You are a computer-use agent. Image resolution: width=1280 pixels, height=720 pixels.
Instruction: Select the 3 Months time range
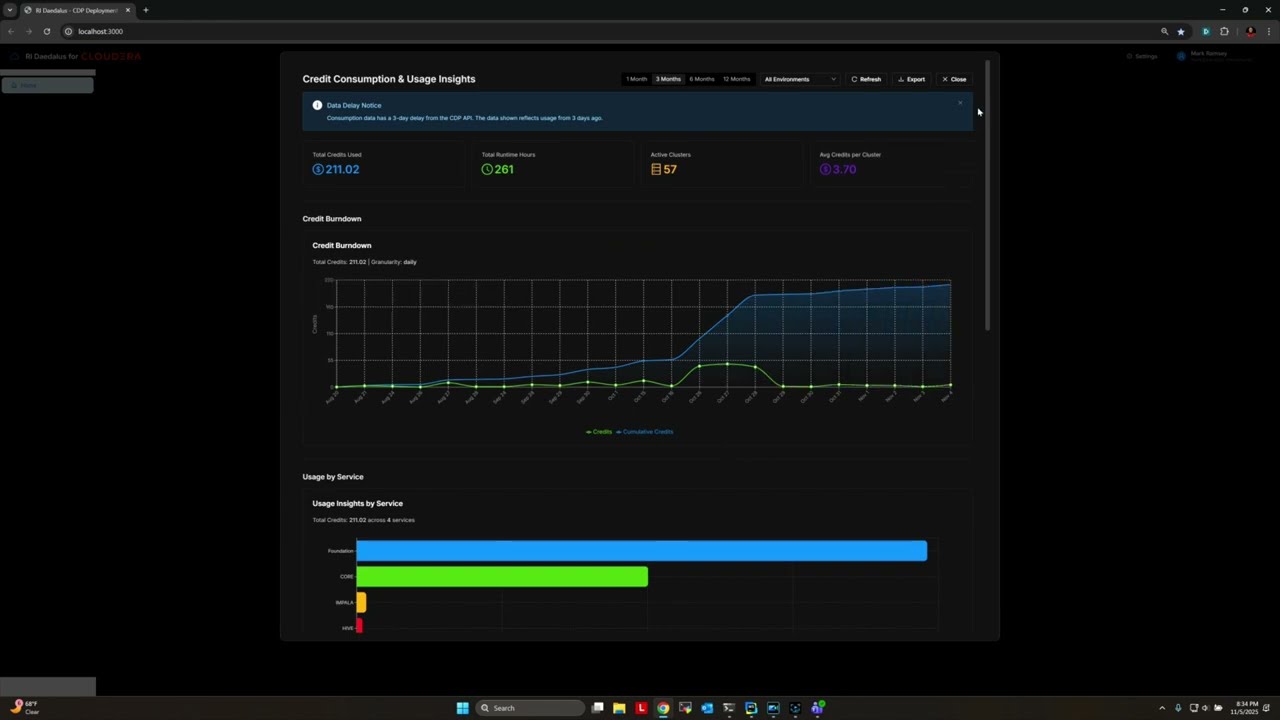pos(668,79)
